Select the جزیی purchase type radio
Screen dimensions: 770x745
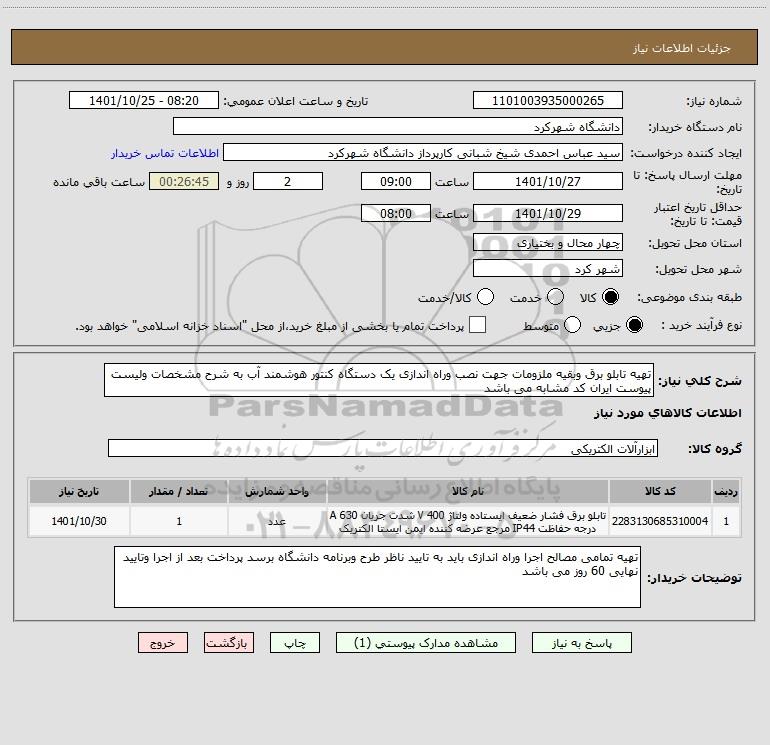pos(634,325)
